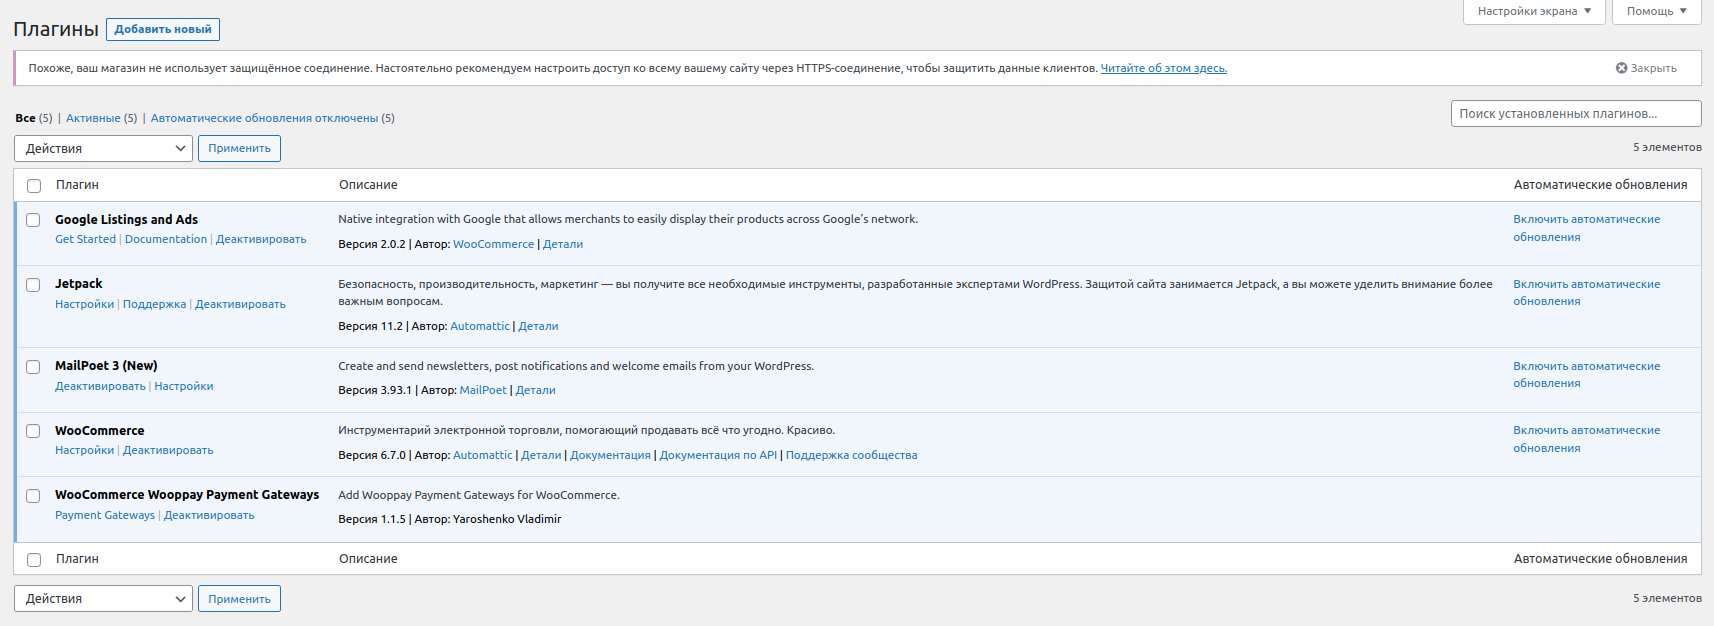Sort by the Плагин header column
This screenshot has width=1714, height=626.
77,185
